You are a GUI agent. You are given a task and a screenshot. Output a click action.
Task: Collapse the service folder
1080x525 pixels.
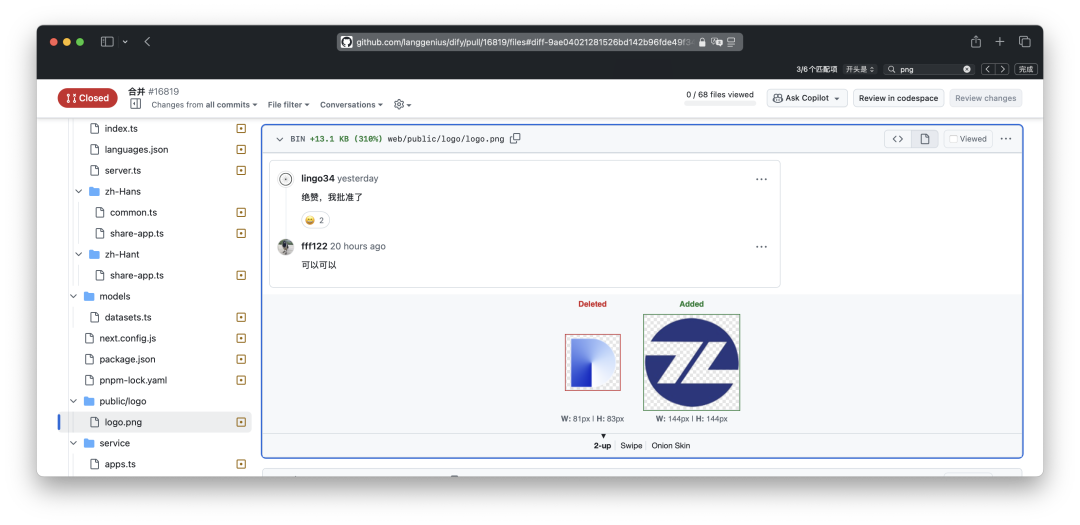click(73, 443)
